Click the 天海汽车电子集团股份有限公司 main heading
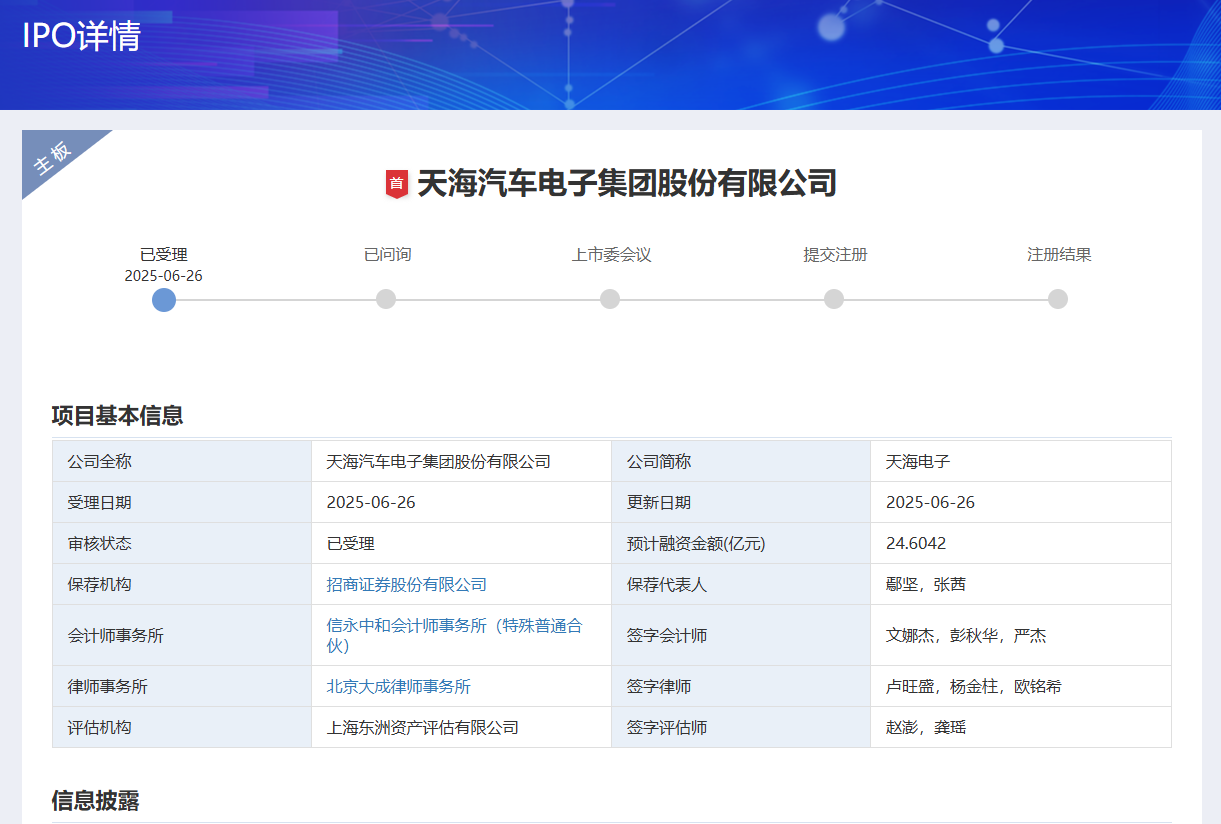The width and height of the screenshot is (1221, 824). click(626, 184)
